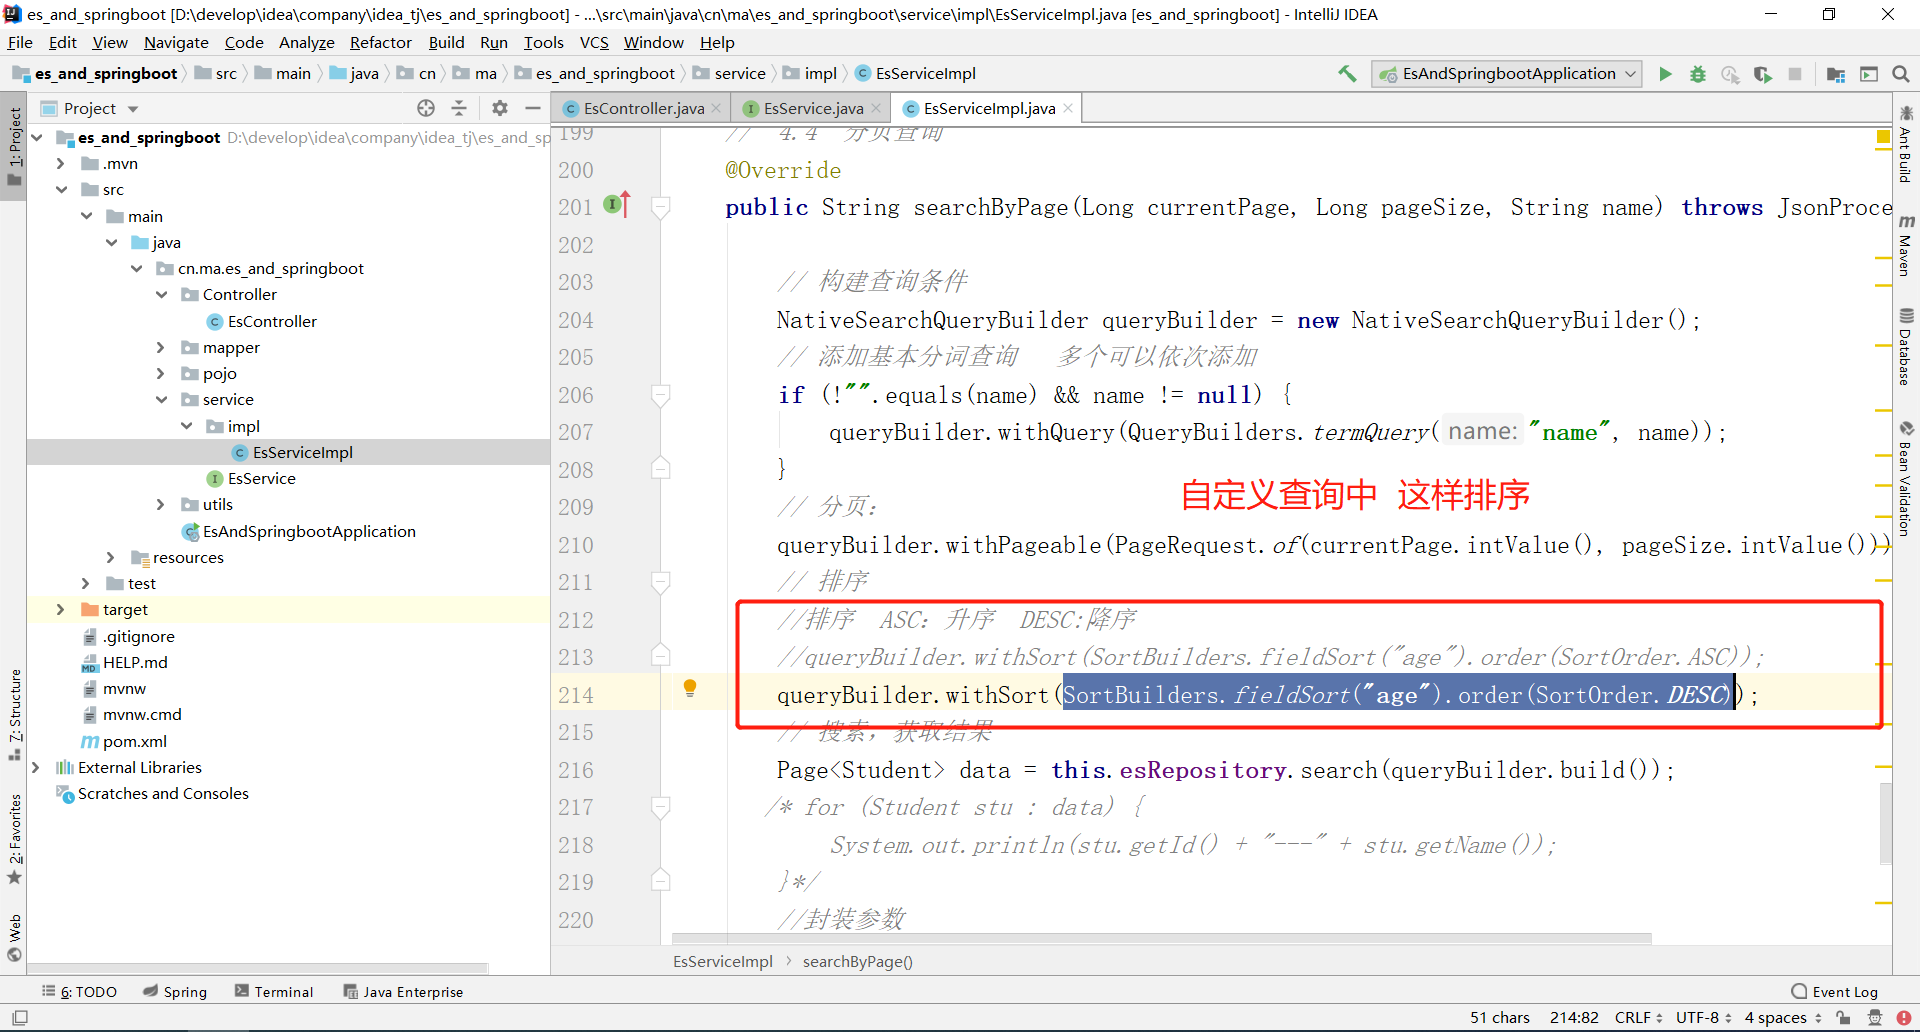This screenshot has height=1032, width=1920.
Task: Open the VCS menu
Action: coord(594,42)
